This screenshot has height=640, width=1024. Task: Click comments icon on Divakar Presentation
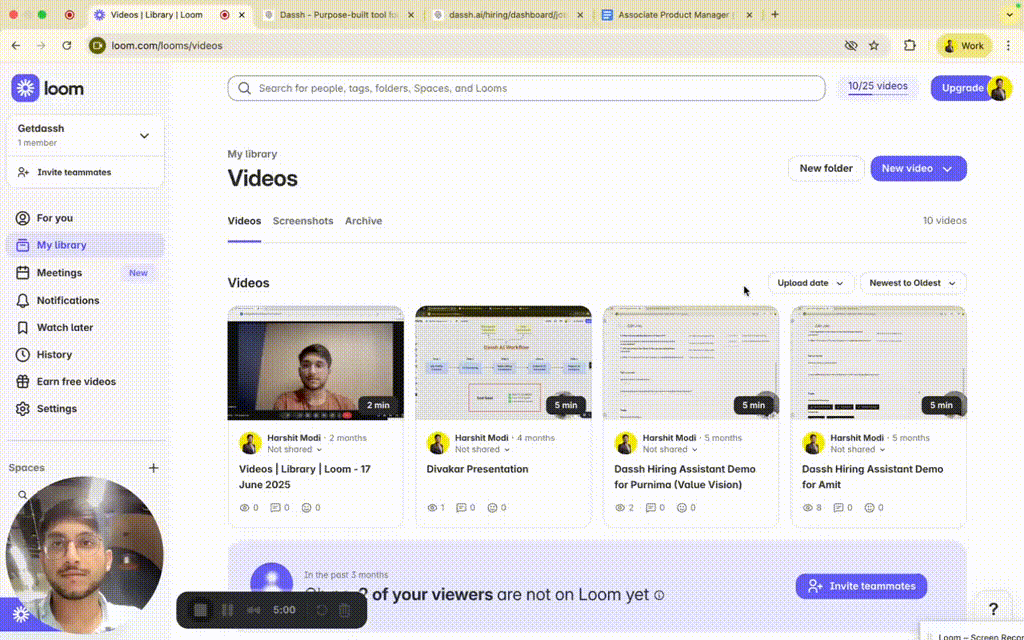[x=461, y=507]
